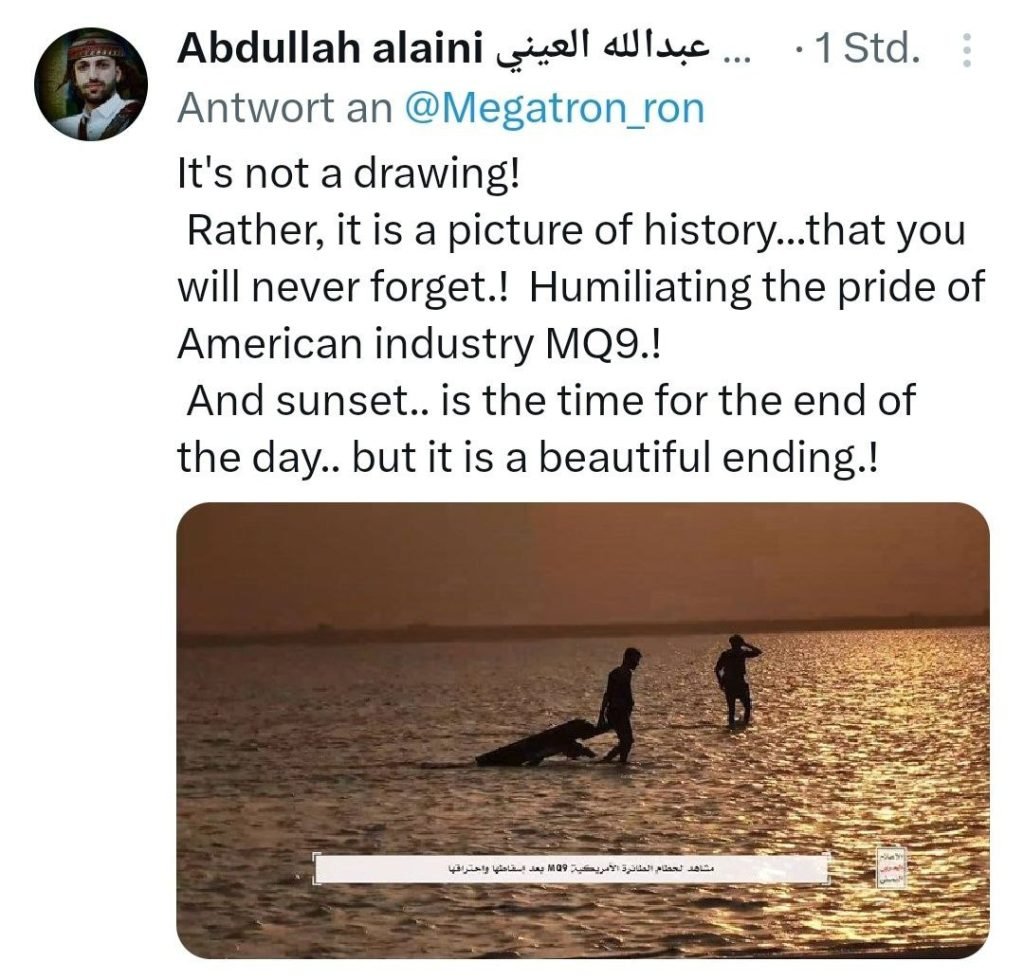
Task: Click the "Antwort an" reply label
Action: click(x=285, y=108)
